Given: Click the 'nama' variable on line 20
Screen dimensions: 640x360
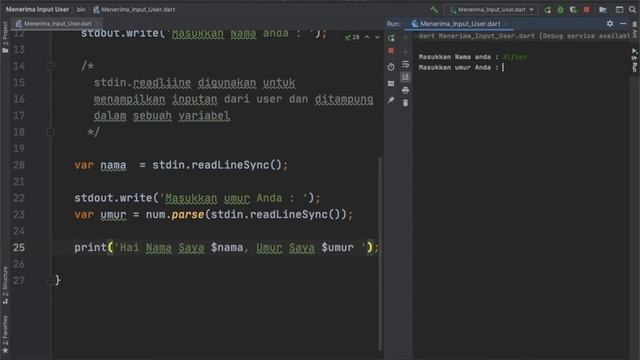Looking at the screenshot, I should (x=113, y=165).
